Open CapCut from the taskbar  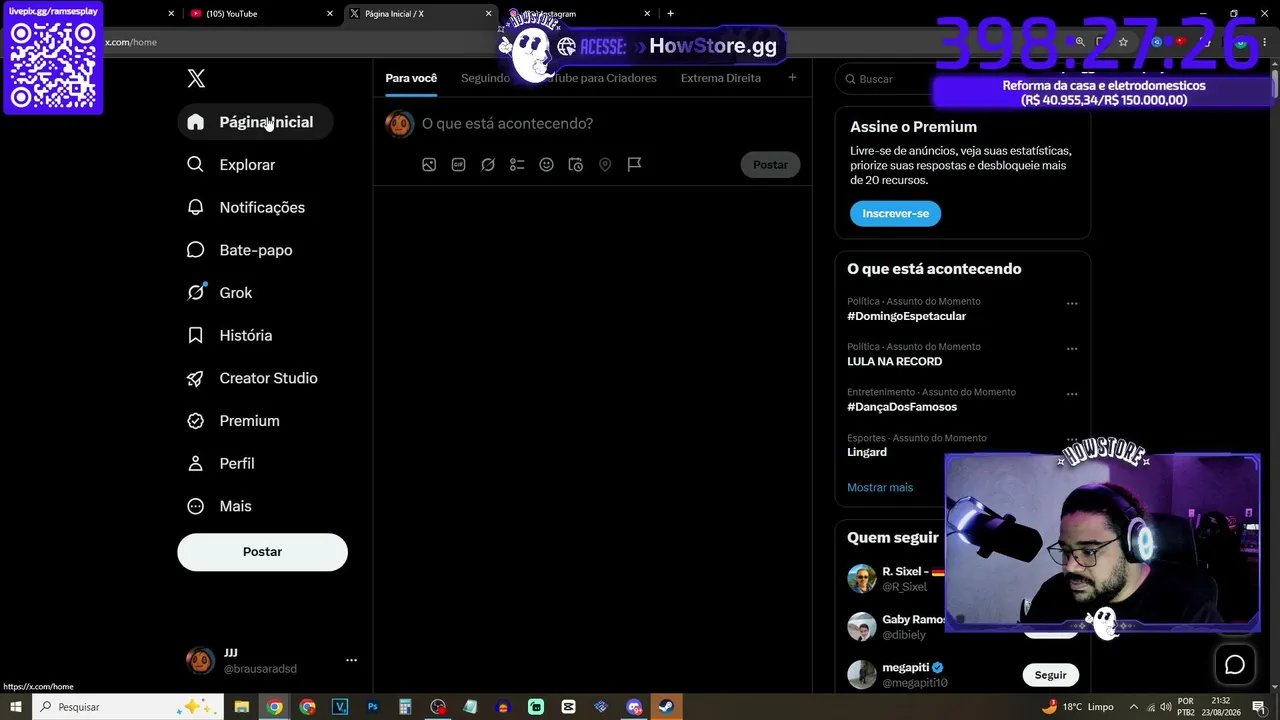coord(568,707)
